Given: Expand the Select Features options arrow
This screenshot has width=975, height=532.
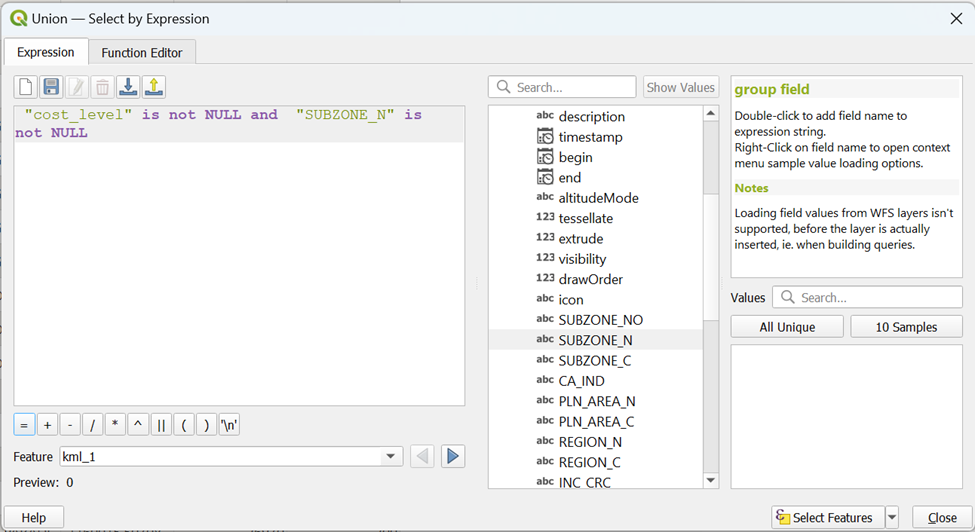Looking at the screenshot, I should tap(892, 518).
